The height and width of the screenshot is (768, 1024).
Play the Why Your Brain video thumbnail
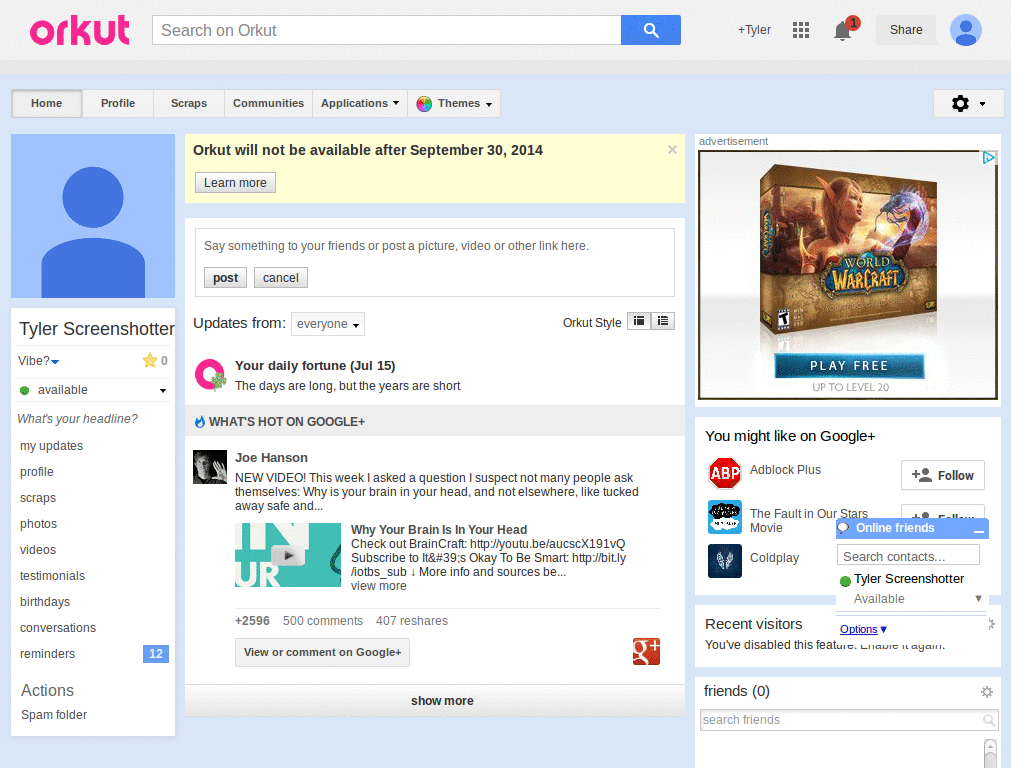[x=287, y=554]
